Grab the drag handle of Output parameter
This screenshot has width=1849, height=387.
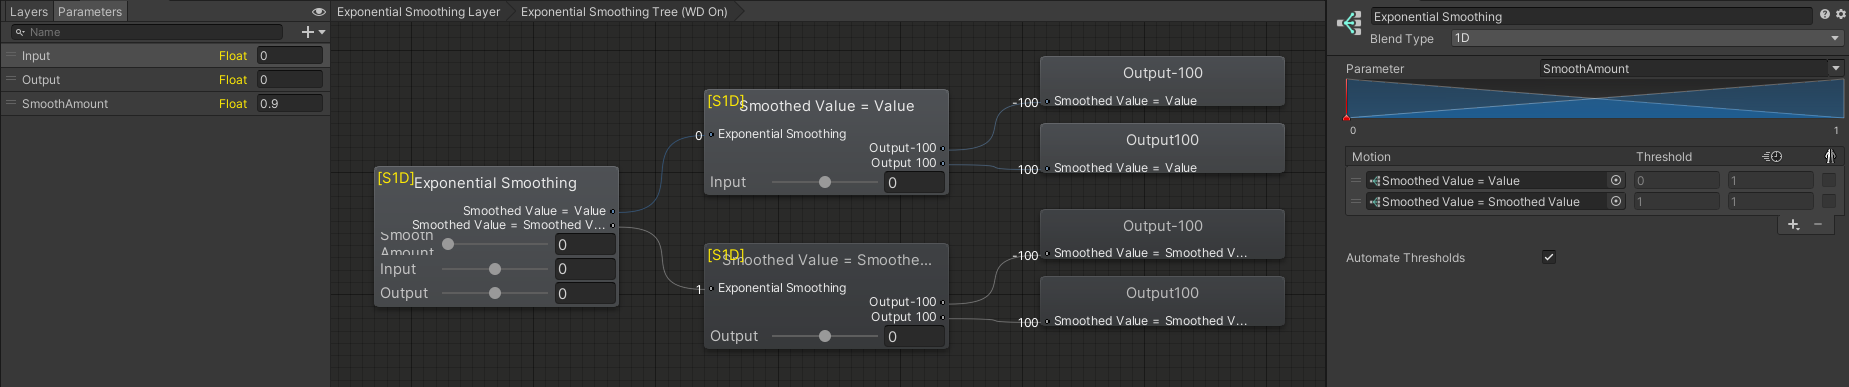pos(12,80)
